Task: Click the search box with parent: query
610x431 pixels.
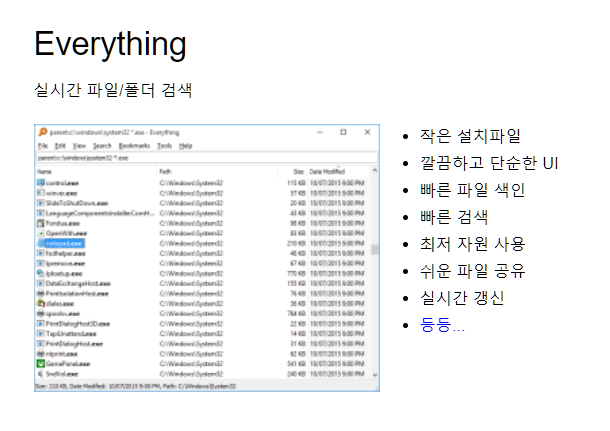Action: coord(207,158)
